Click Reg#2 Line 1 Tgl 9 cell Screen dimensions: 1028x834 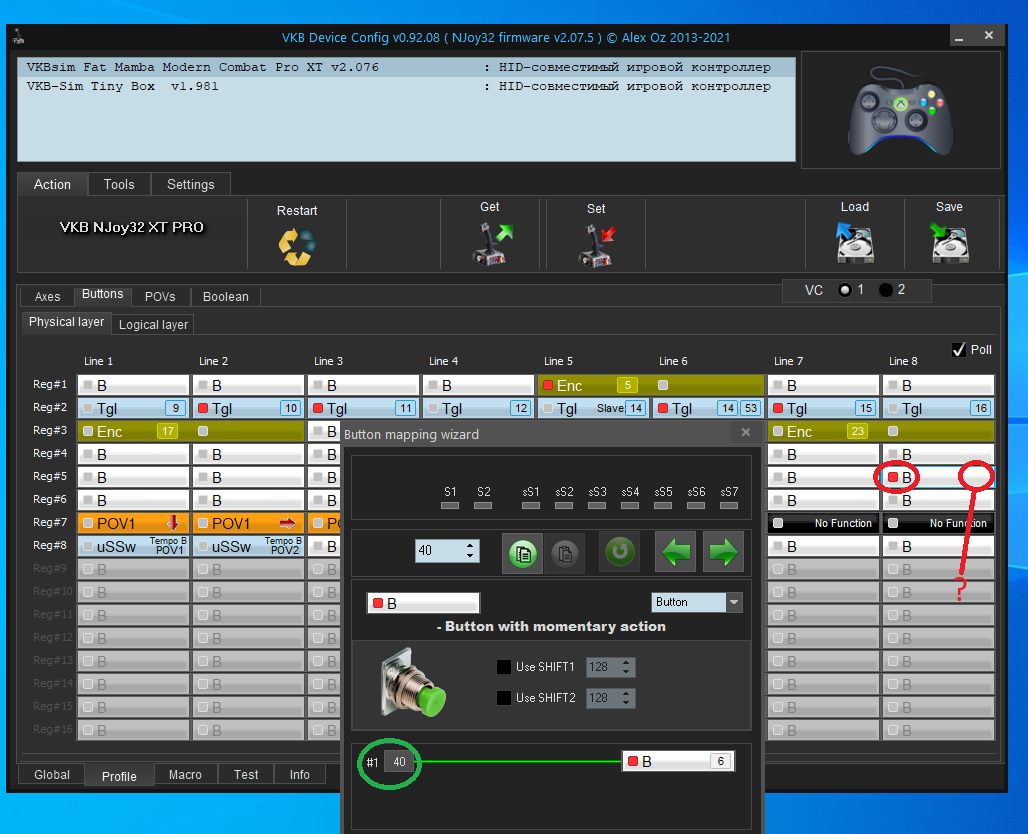click(x=134, y=408)
